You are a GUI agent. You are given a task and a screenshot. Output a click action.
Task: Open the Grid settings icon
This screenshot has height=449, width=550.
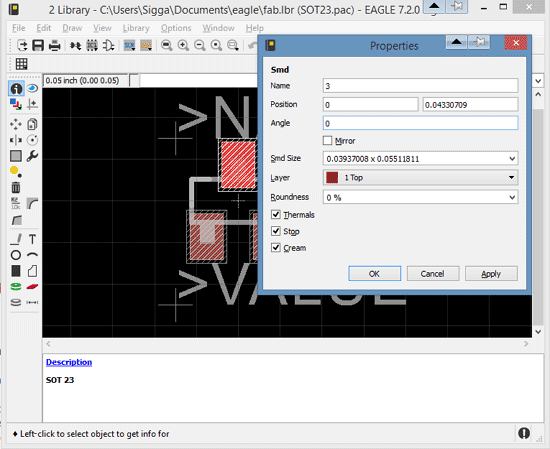(21, 64)
